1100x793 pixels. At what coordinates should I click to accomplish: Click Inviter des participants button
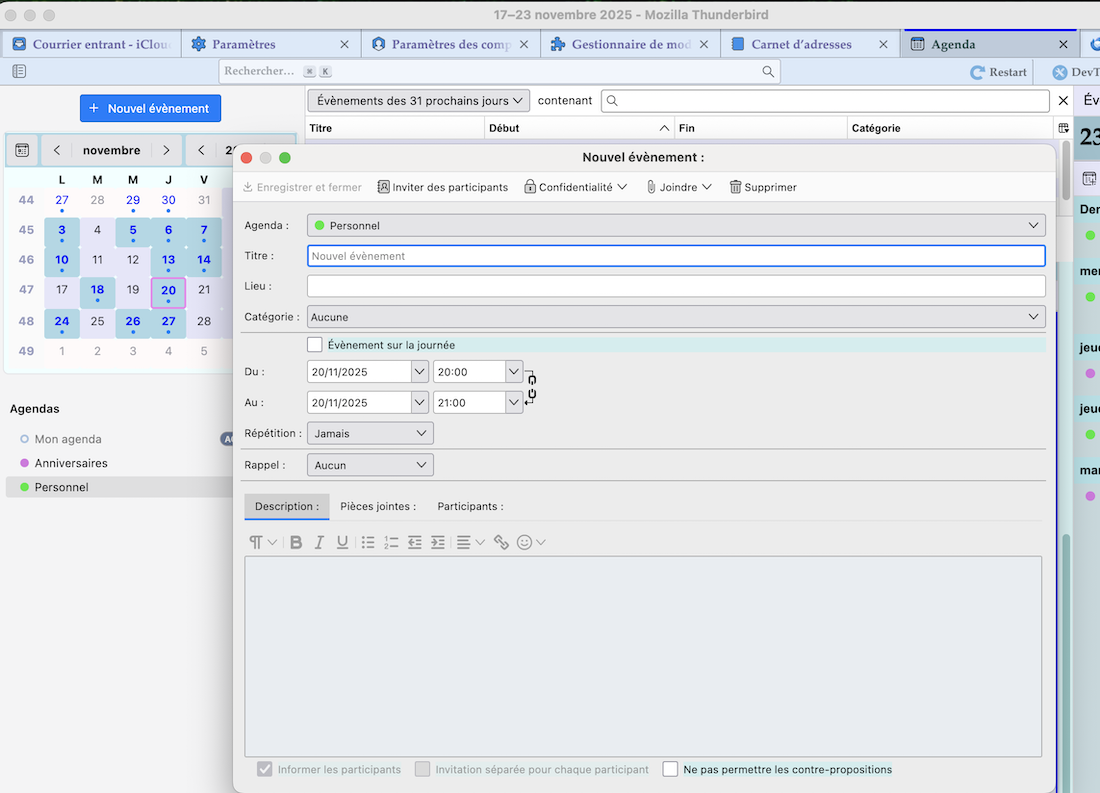click(442, 187)
